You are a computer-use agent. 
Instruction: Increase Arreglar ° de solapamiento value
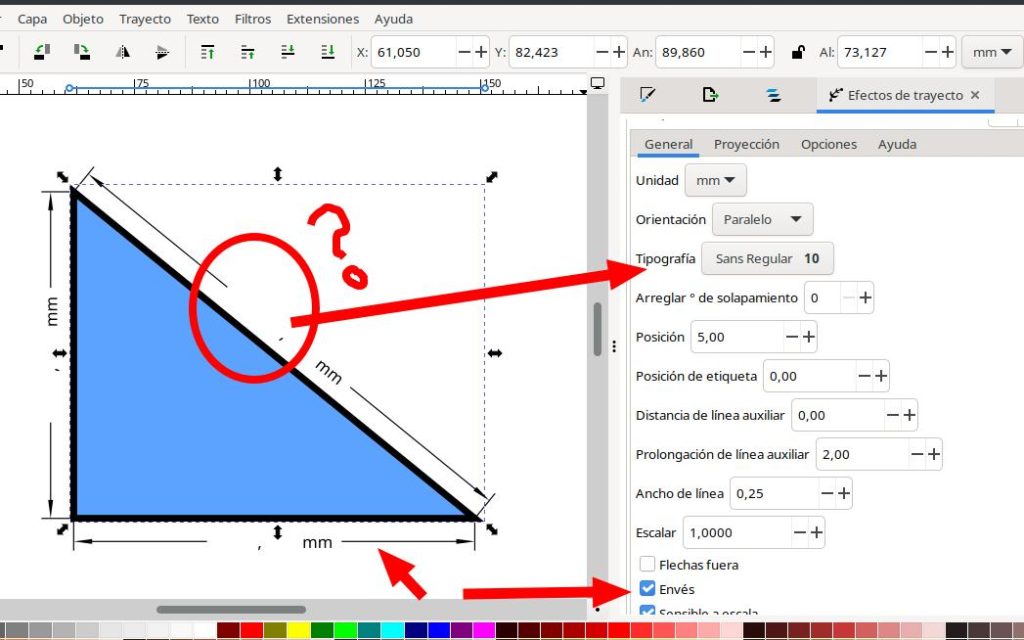tap(865, 298)
